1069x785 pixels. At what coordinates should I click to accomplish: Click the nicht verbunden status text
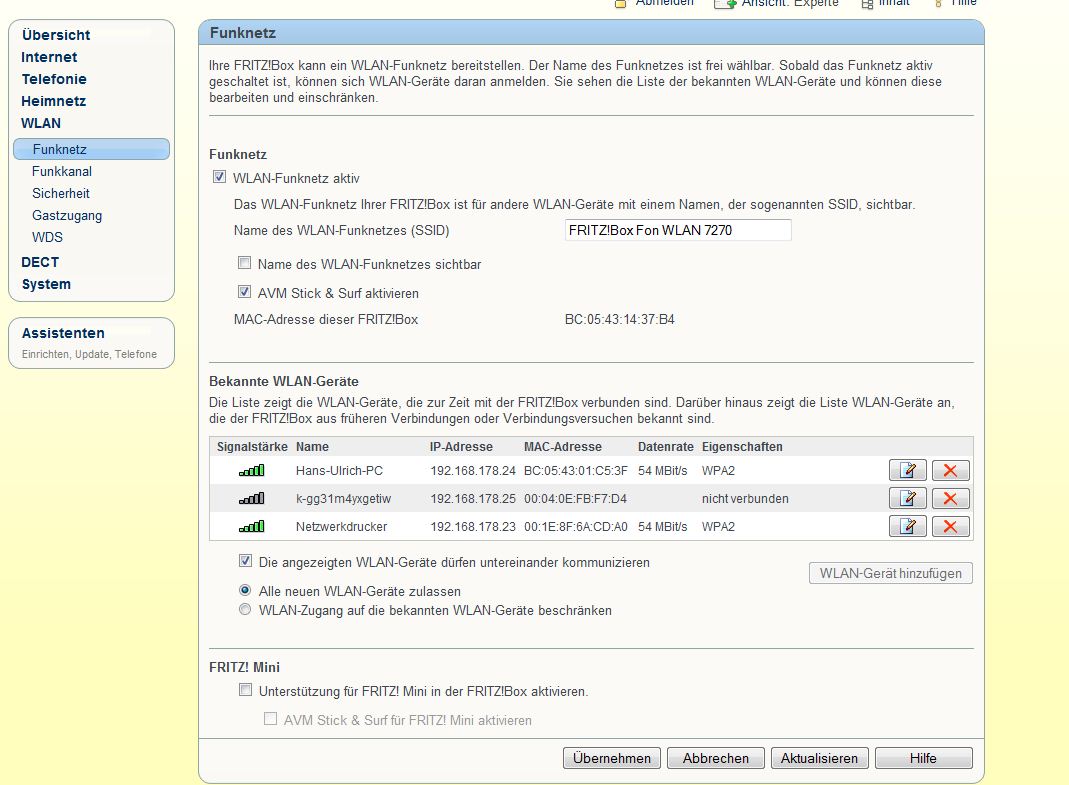pos(745,499)
